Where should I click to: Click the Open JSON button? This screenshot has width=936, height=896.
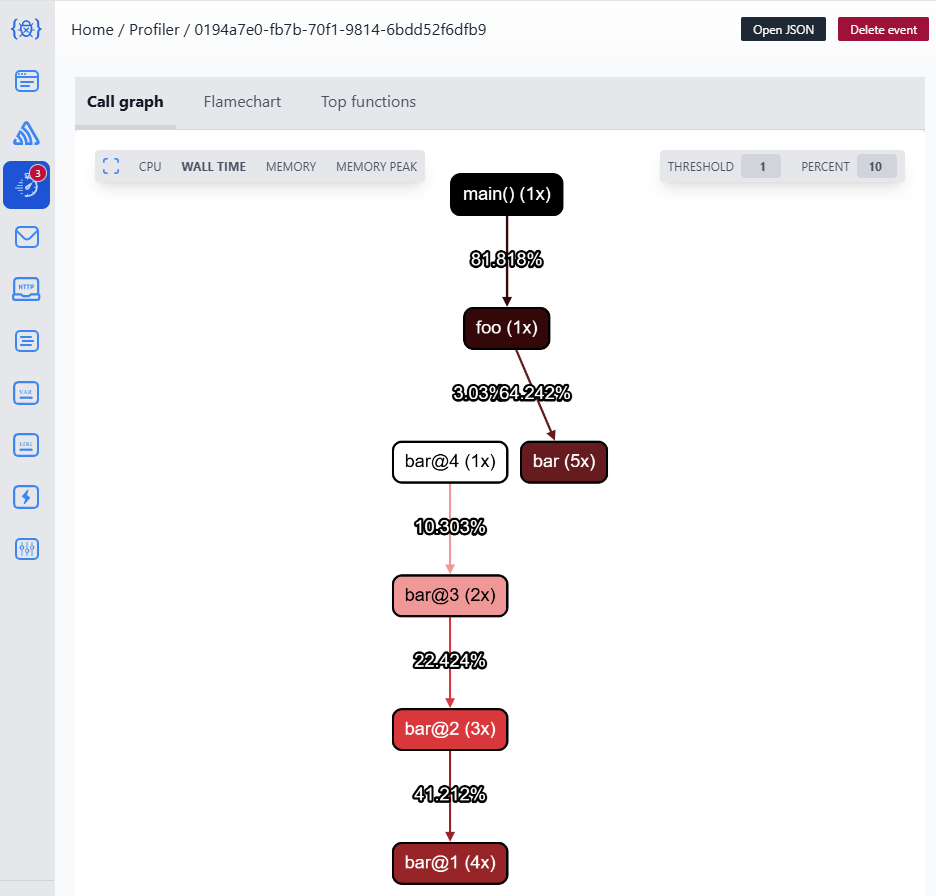(784, 29)
